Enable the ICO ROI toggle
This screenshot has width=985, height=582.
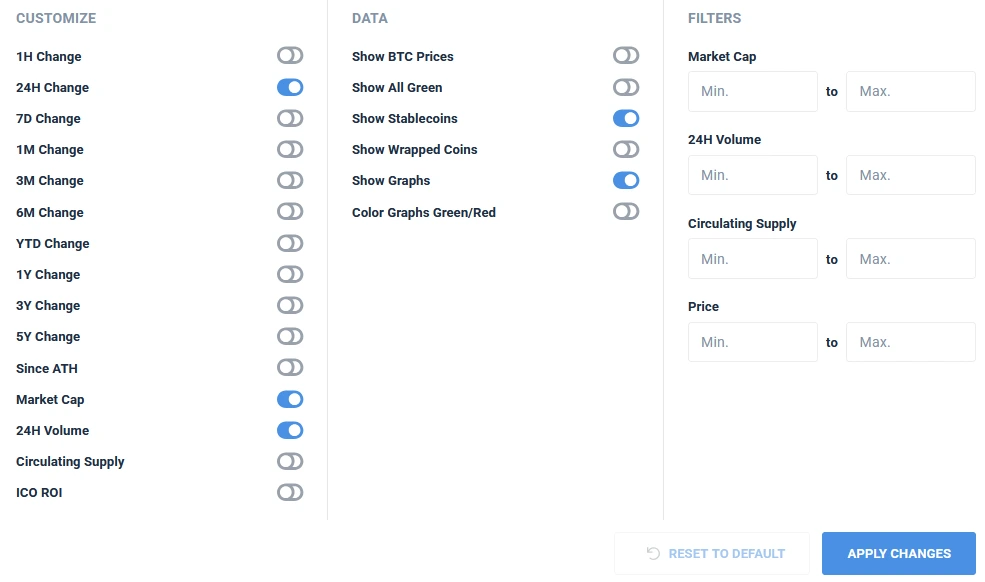click(290, 492)
